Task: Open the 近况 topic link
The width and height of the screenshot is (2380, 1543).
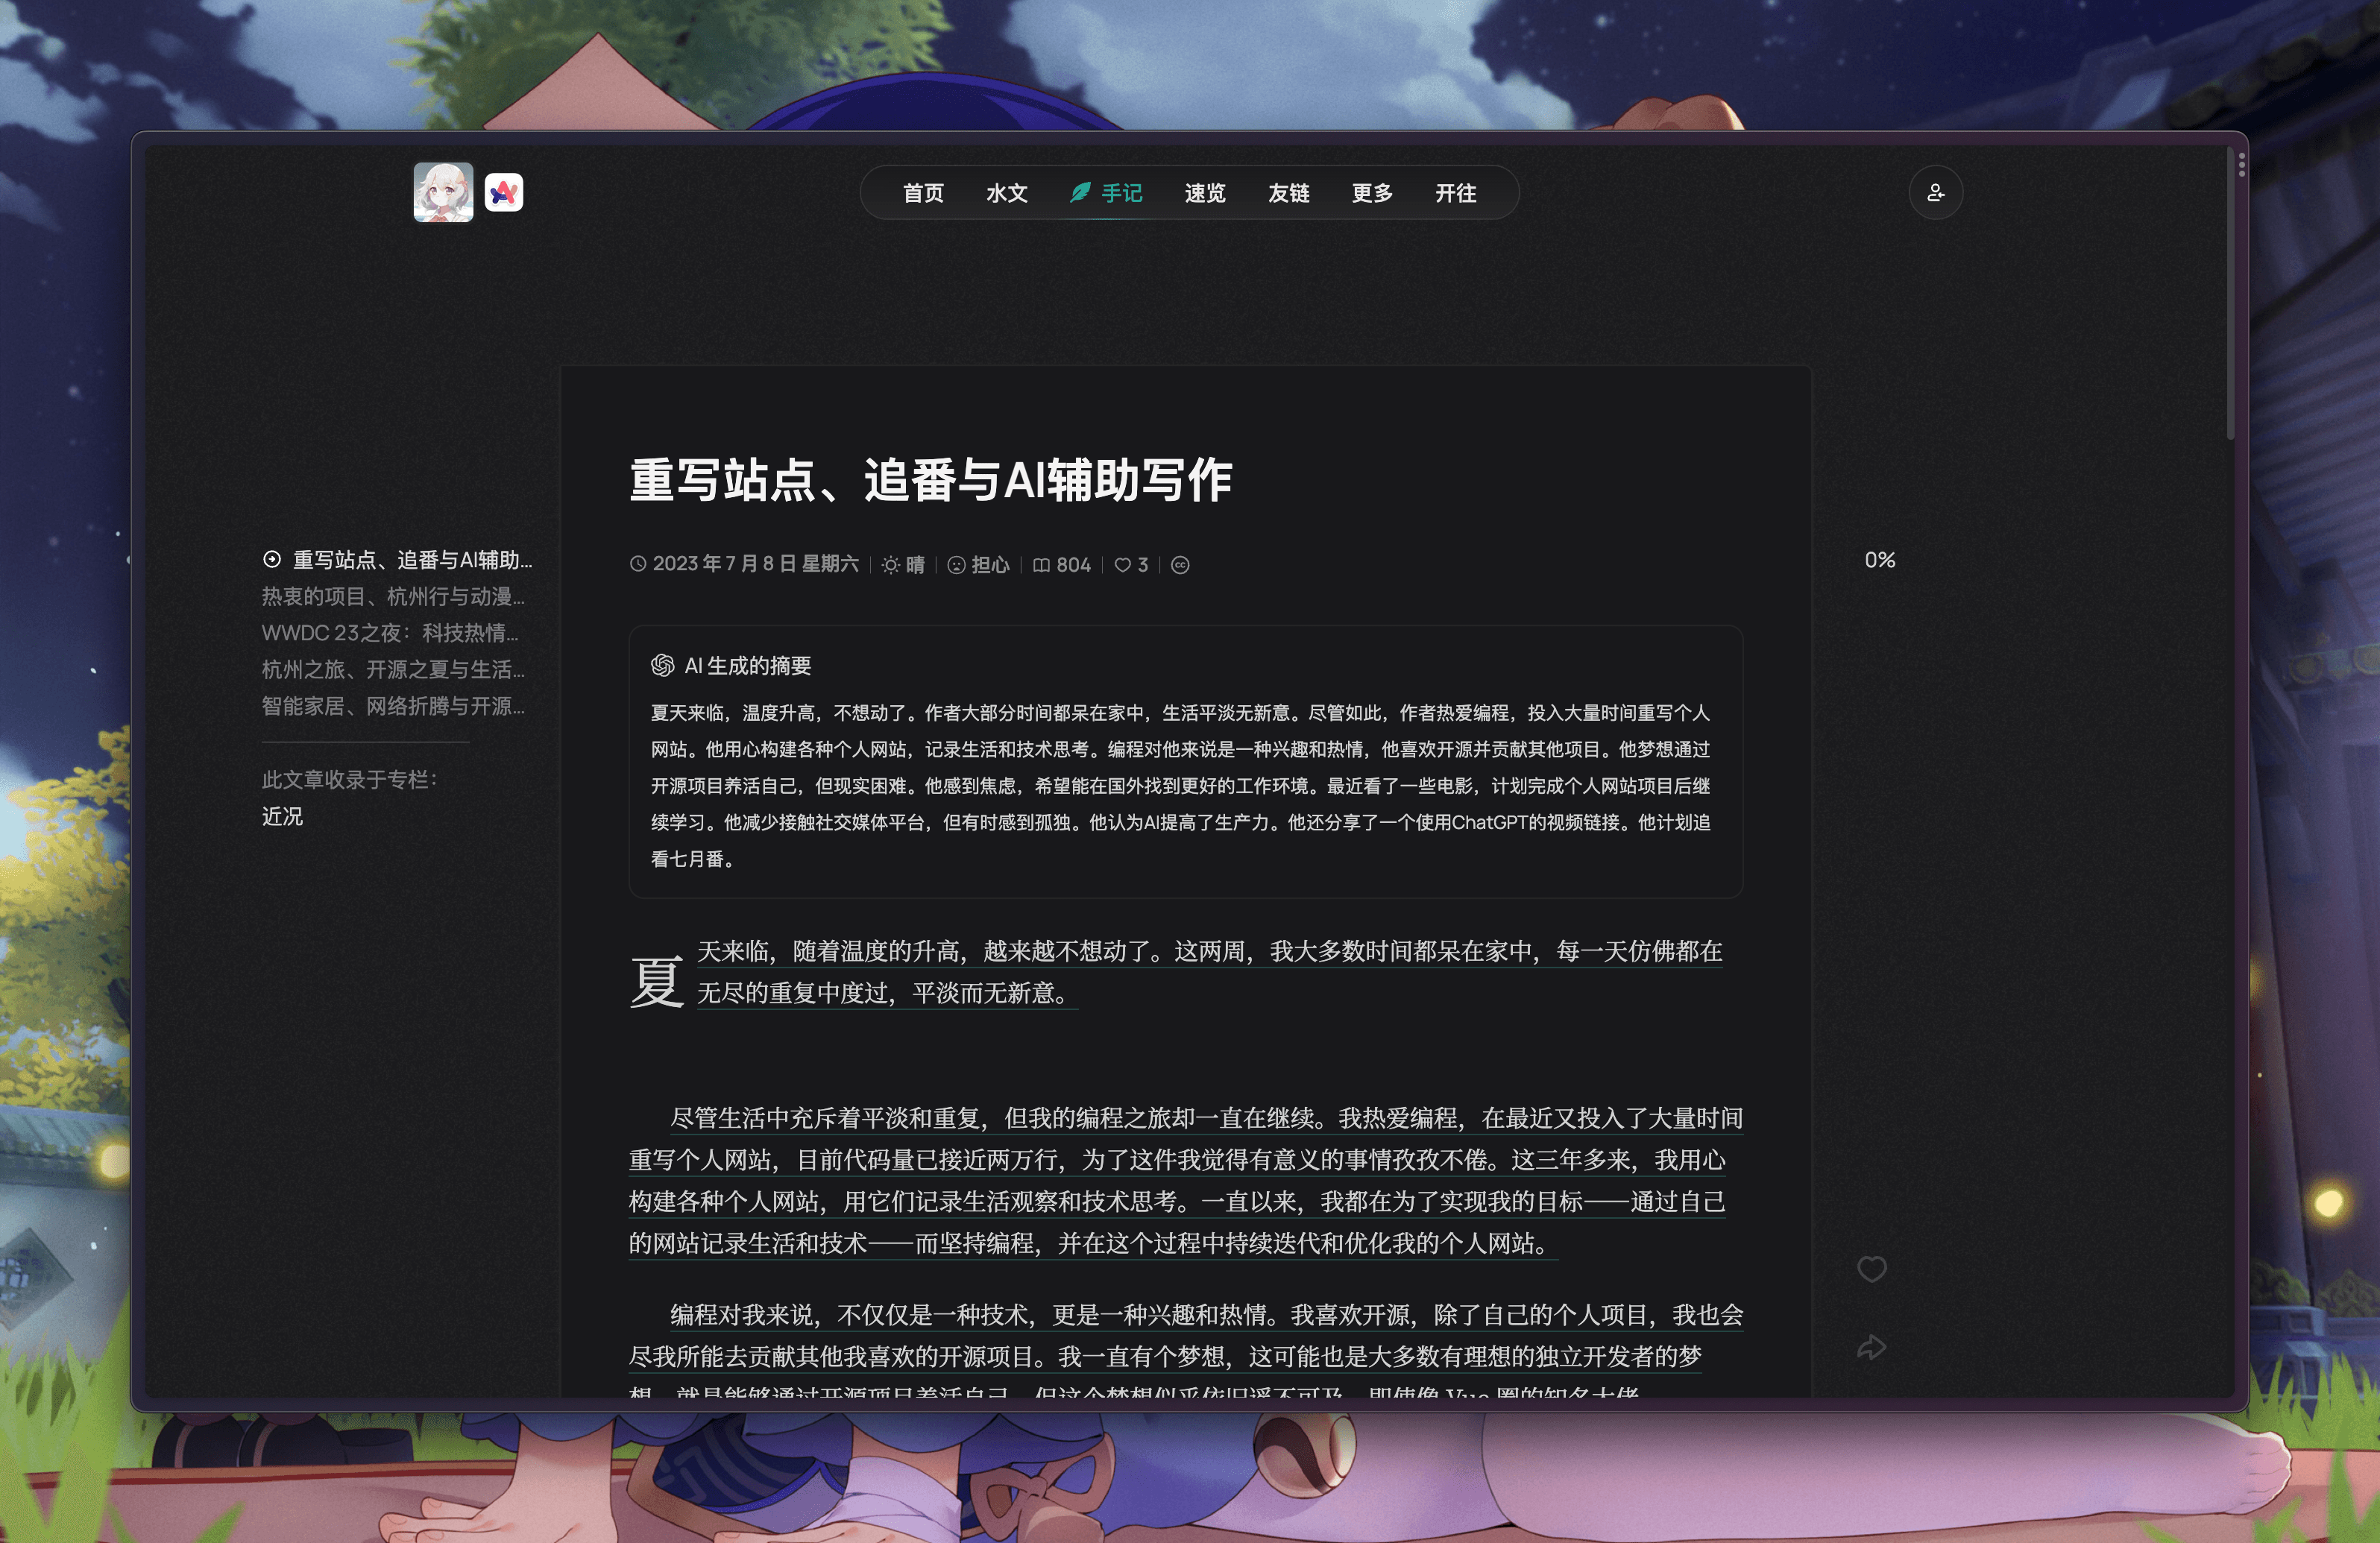Action: [282, 817]
